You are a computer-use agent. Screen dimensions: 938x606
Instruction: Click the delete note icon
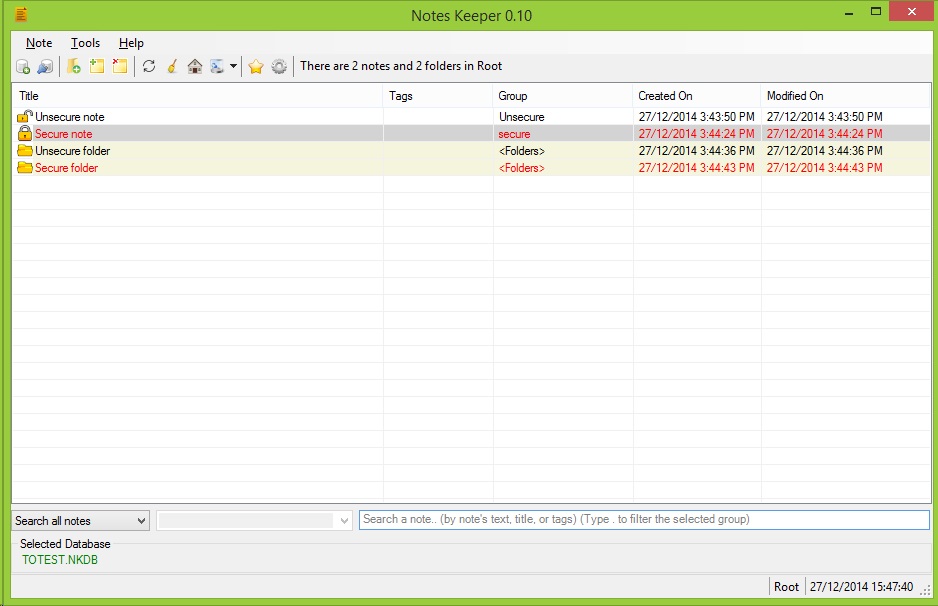point(120,67)
